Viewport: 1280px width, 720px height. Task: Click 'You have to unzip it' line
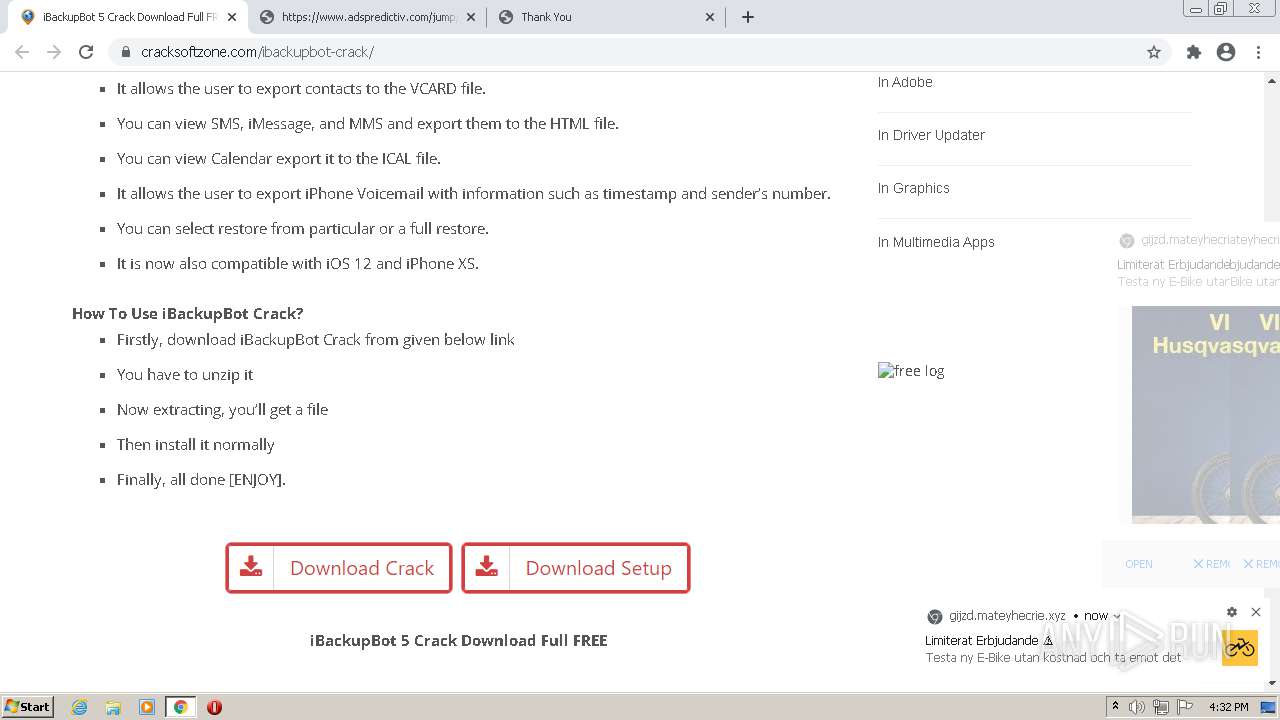click(x=185, y=375)
